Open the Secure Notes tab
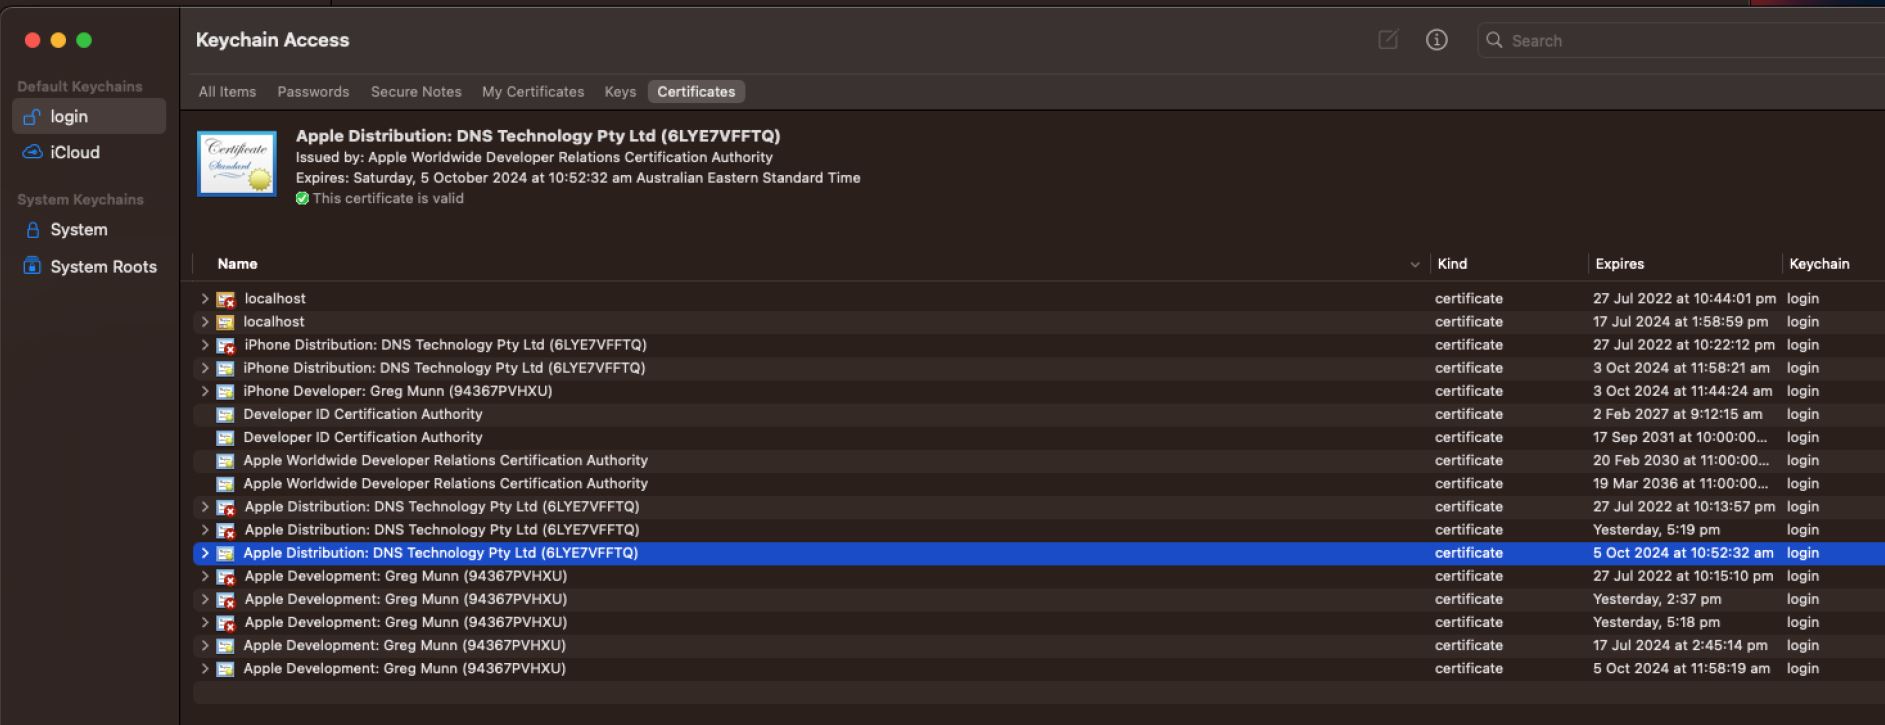The height and width of the screenshot is (725, 1885). [416, 92]
